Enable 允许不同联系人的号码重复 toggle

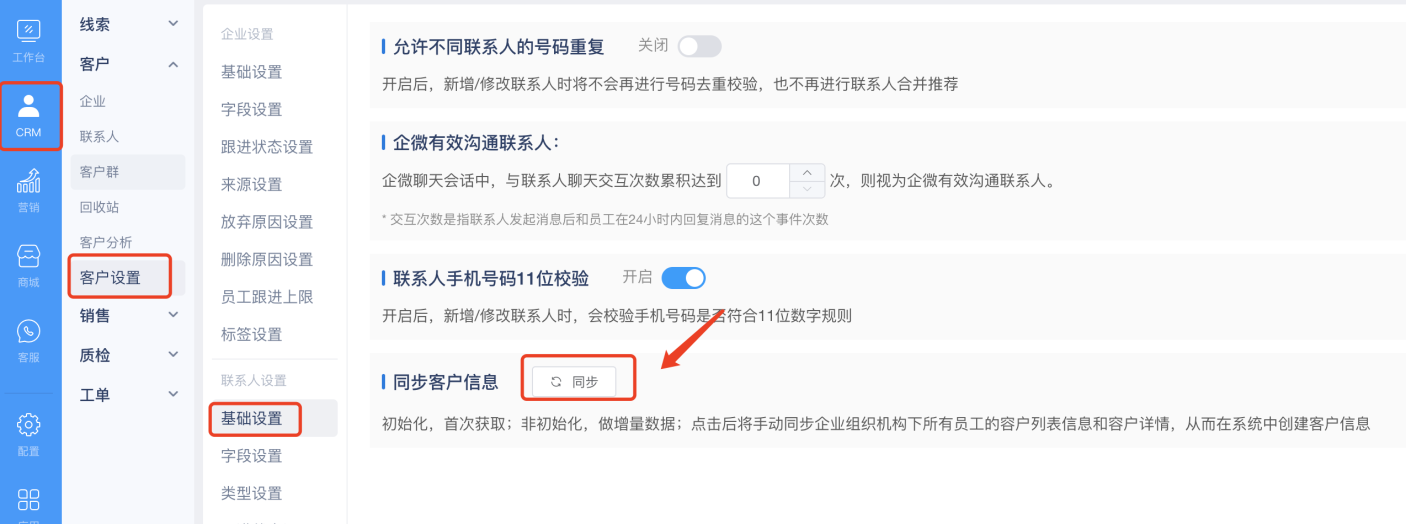pyautogui.click(x=699, y=46)
